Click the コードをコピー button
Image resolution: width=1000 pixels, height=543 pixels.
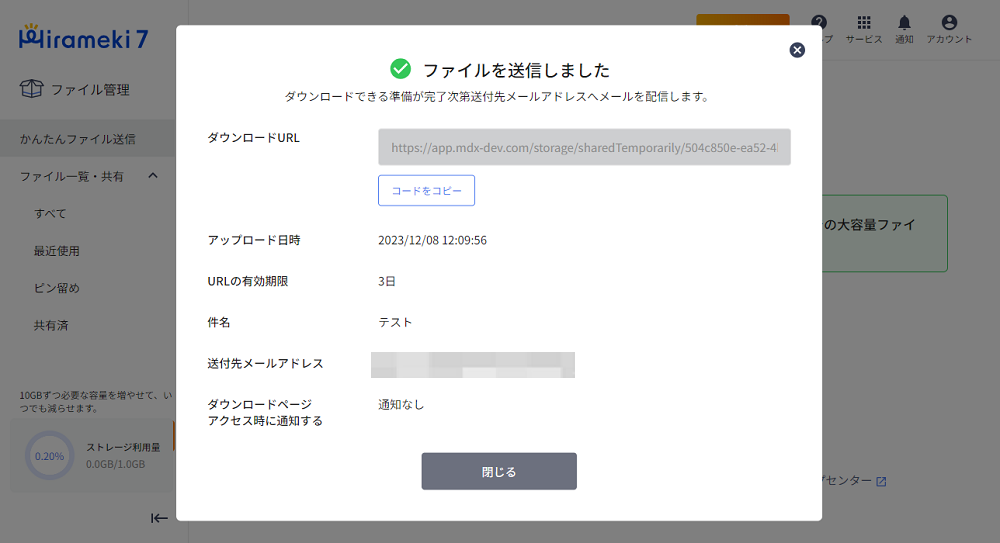[426, 190]
